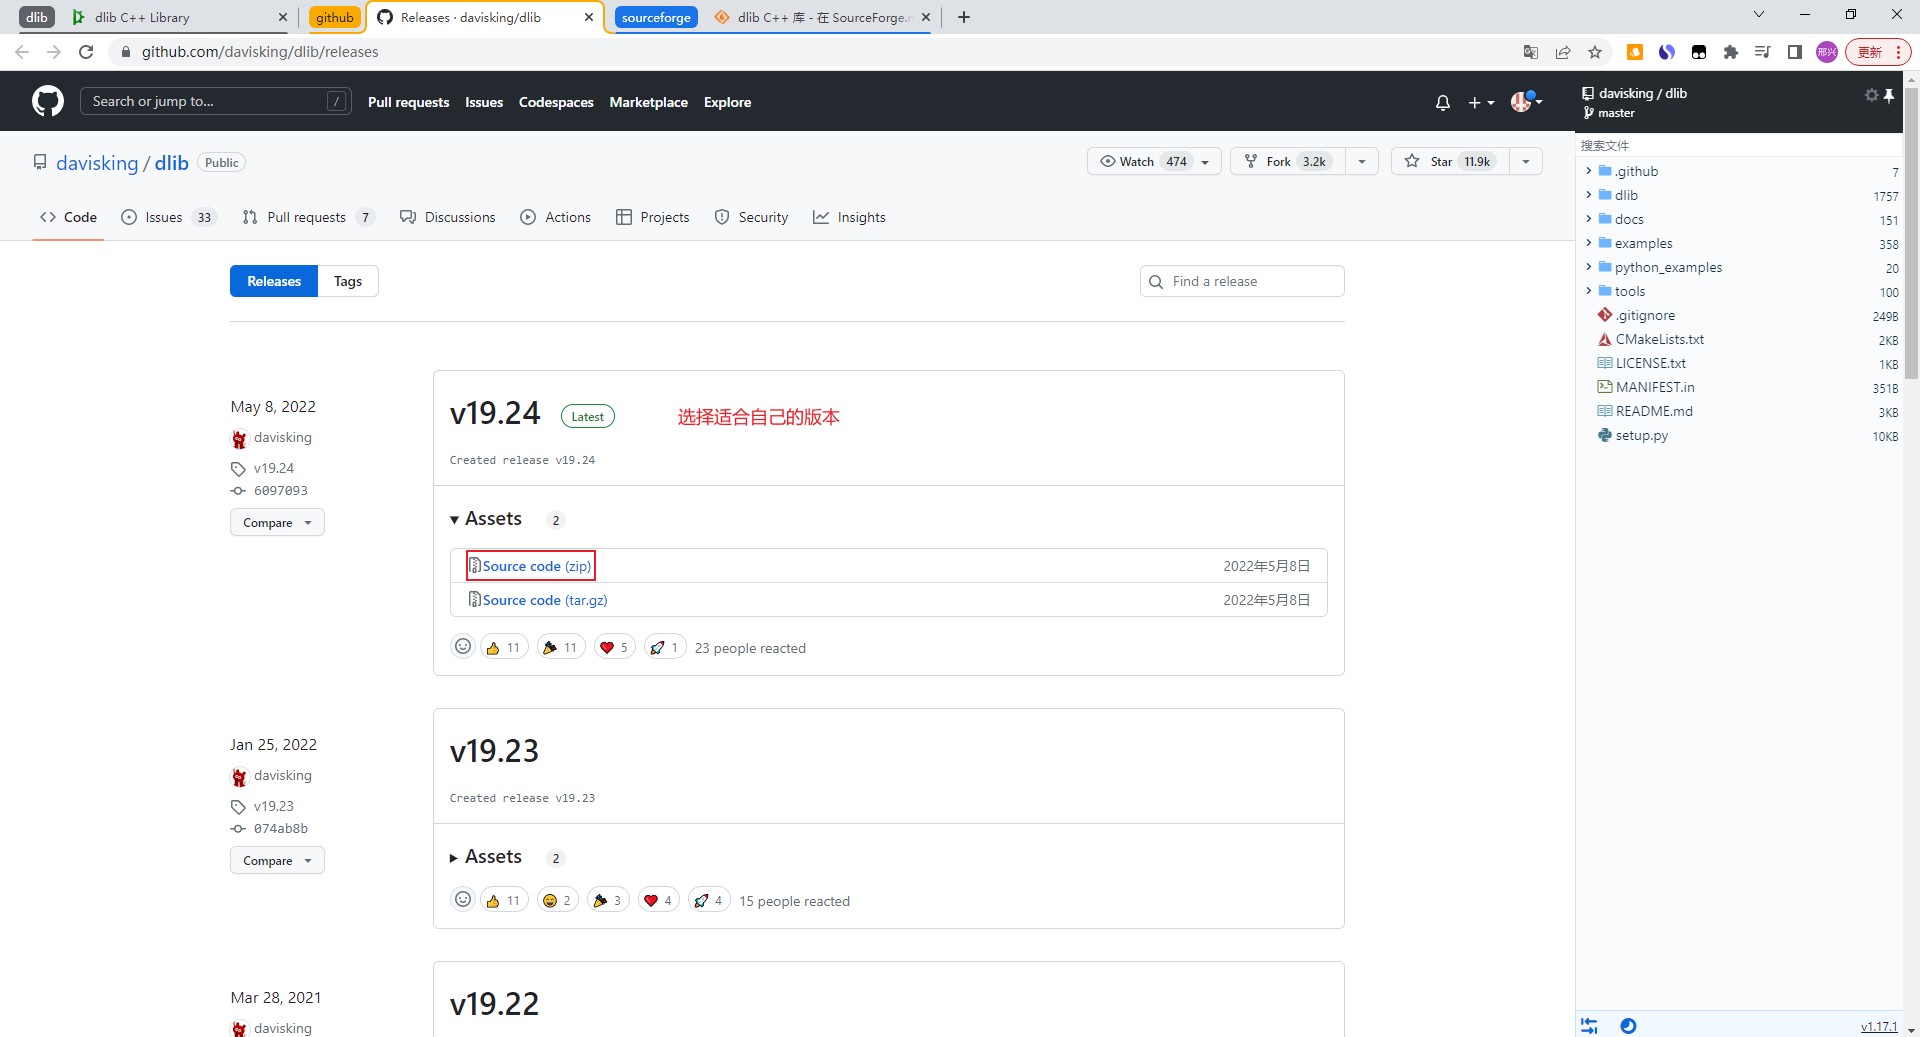Open the Actions tab
1920x1037 pixels.
click(x=556, y=217)
